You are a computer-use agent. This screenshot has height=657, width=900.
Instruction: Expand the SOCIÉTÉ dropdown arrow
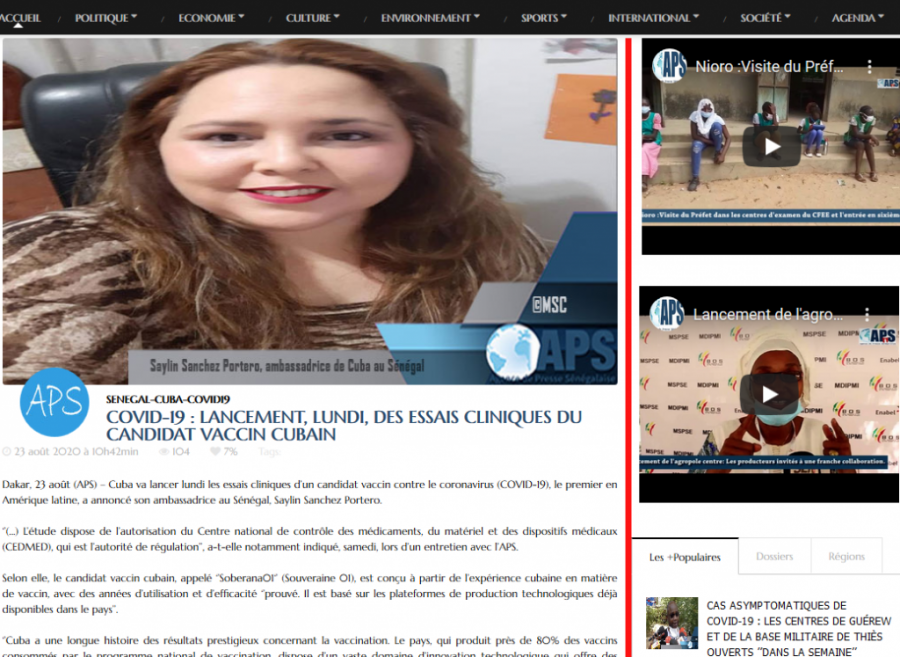(x=788, y=17)
